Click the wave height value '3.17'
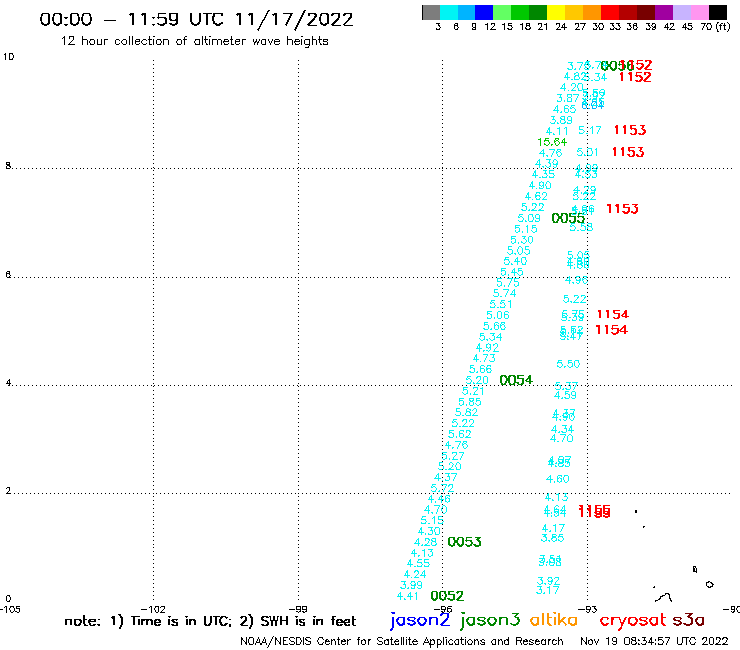Viewport: 740px width, 650px height. point(547,590)
